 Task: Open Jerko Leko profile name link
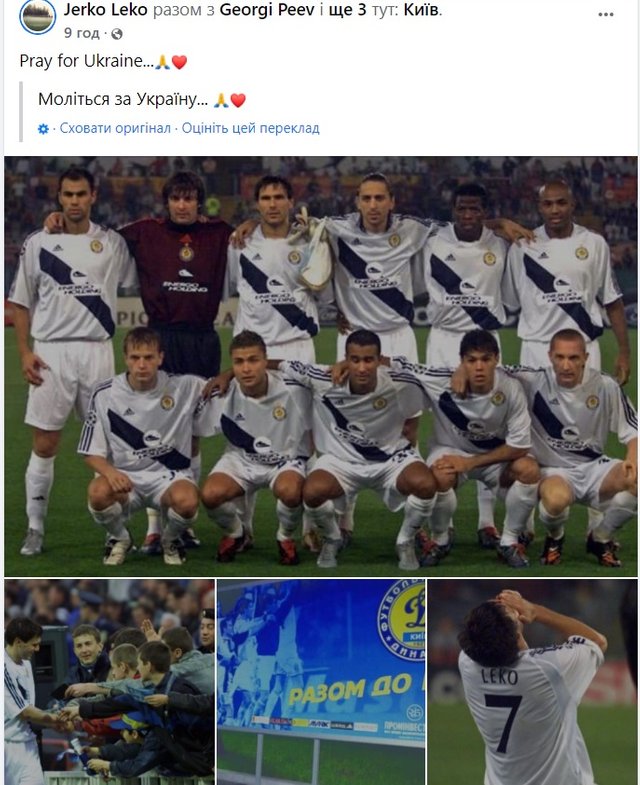pyautogui.click(x=105, y=10)
